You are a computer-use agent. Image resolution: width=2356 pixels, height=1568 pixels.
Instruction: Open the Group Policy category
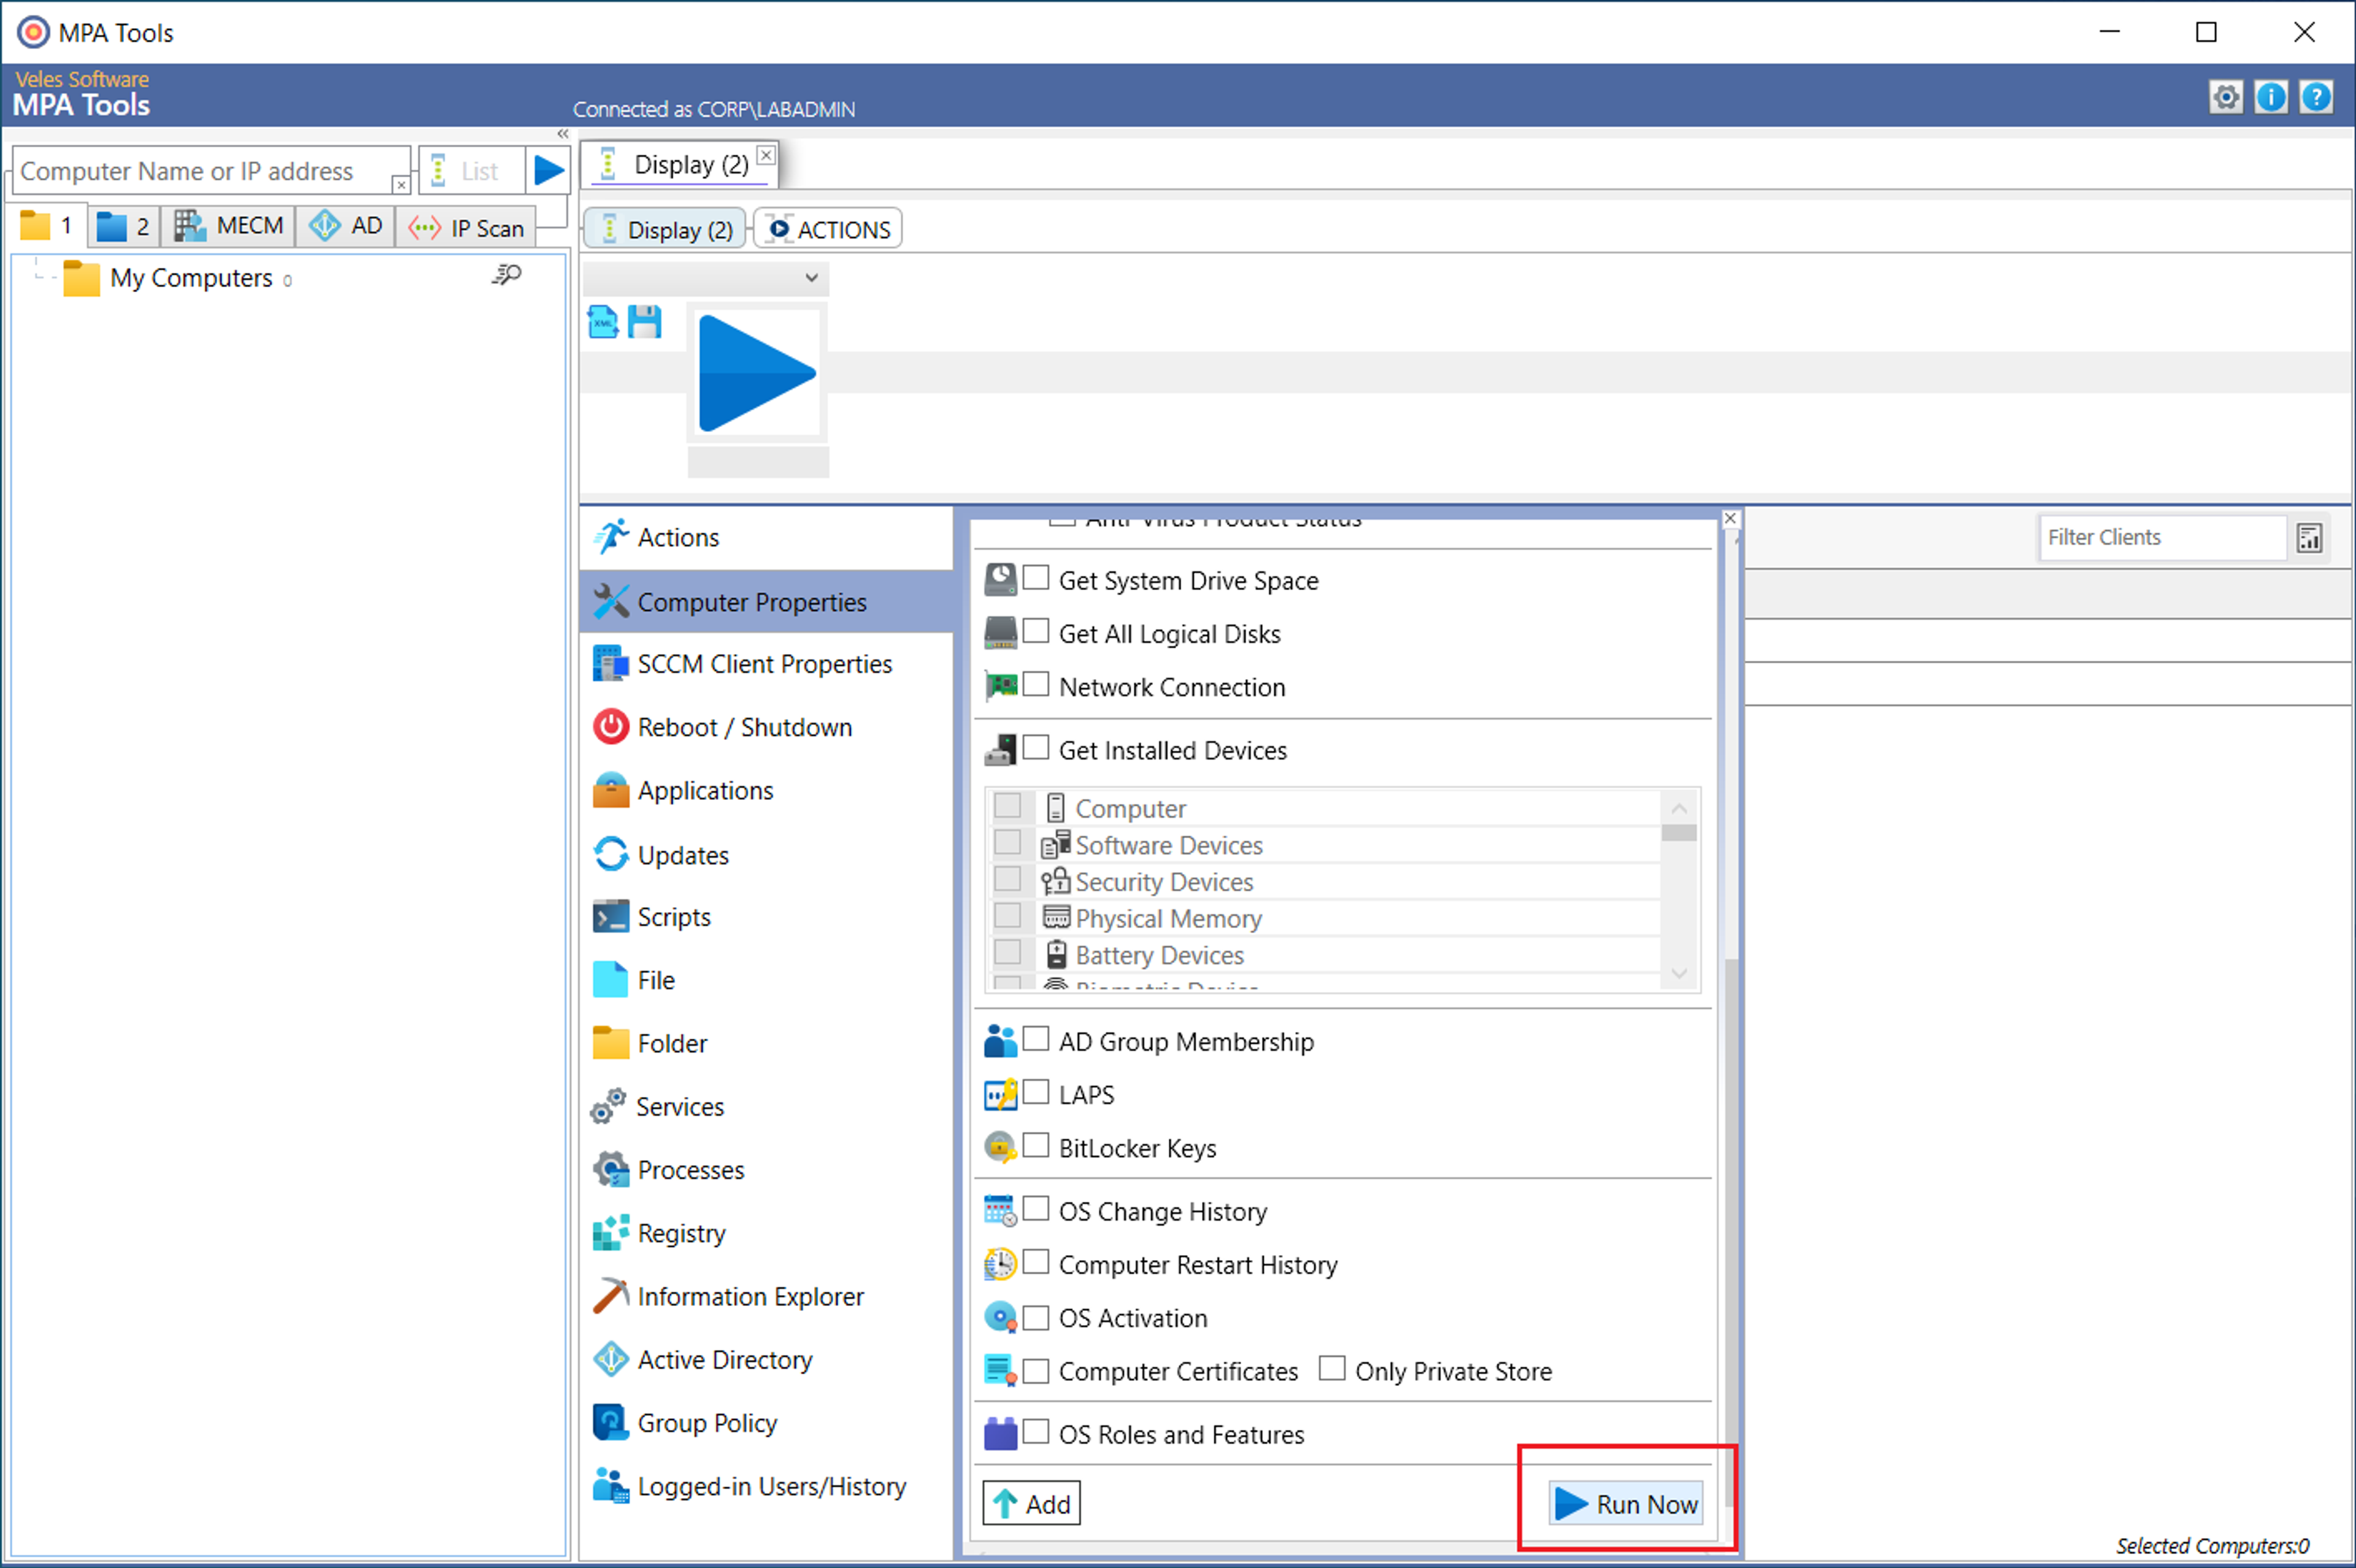(766, 1423)
